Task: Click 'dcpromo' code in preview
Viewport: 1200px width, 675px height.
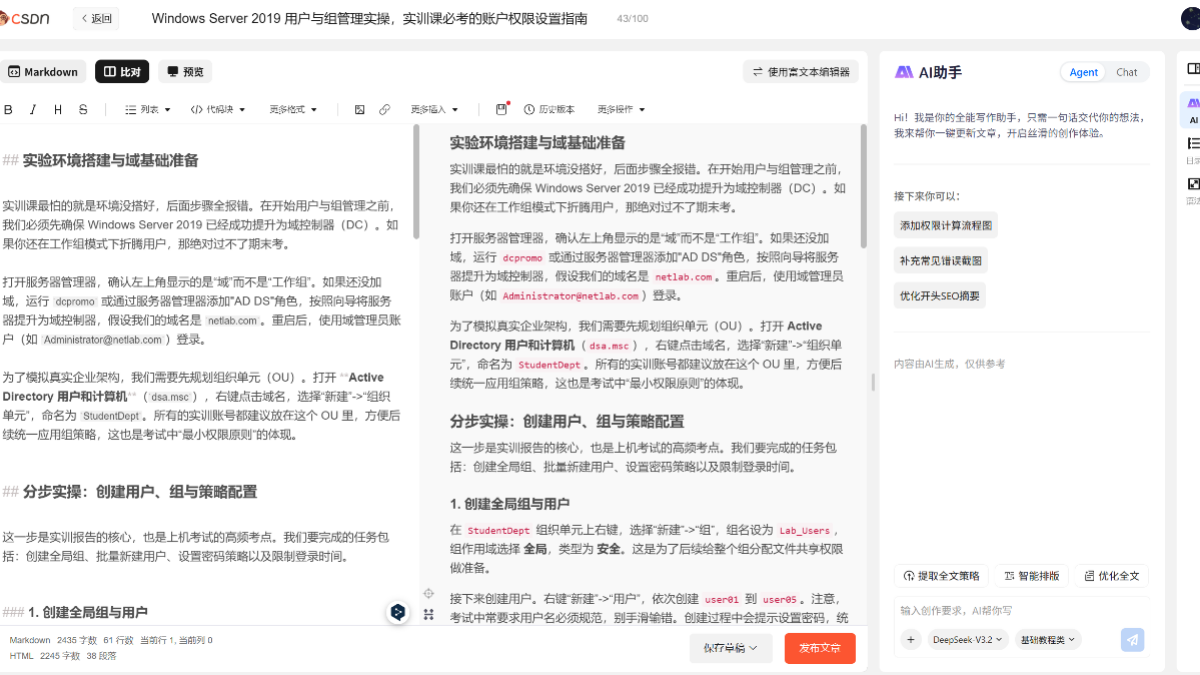Action: pyautogui.click(x=522, y=258)
